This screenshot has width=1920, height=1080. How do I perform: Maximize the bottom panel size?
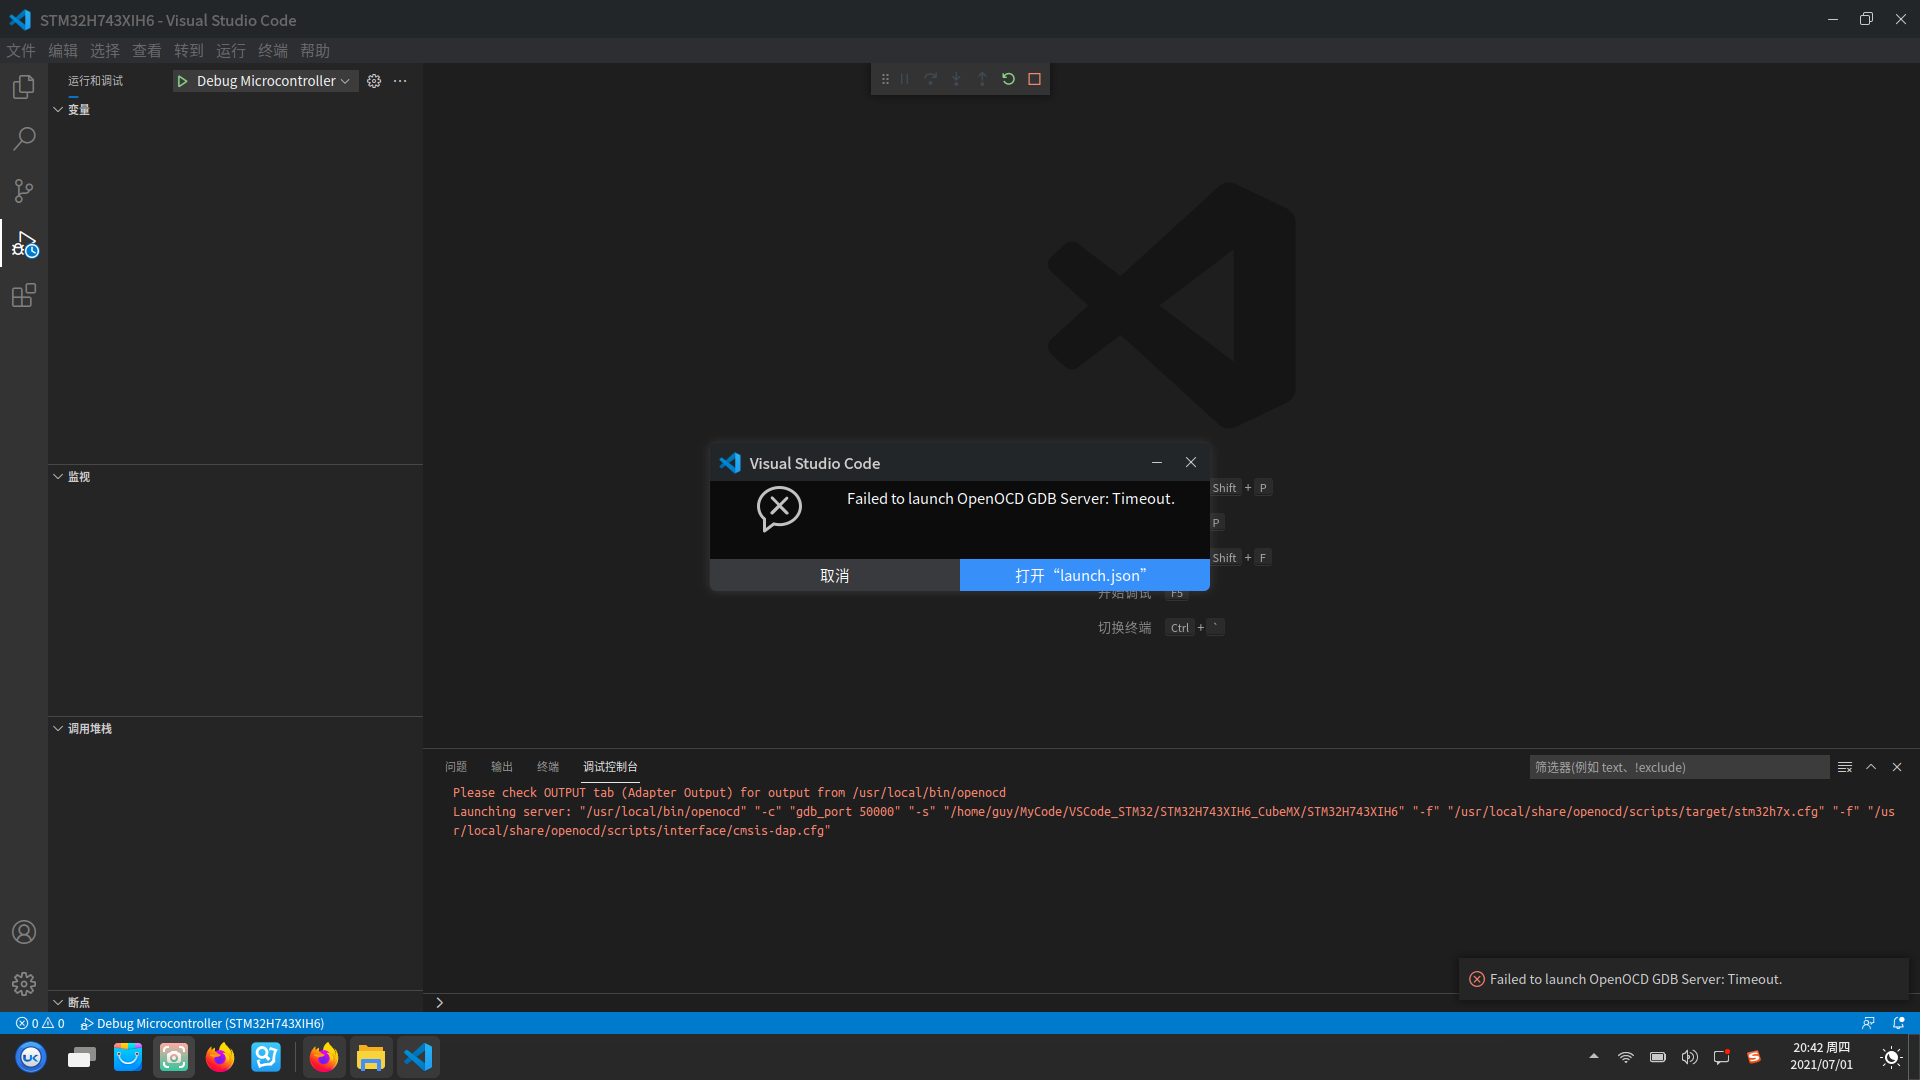pyautogui.click(x=1871, y=767)
